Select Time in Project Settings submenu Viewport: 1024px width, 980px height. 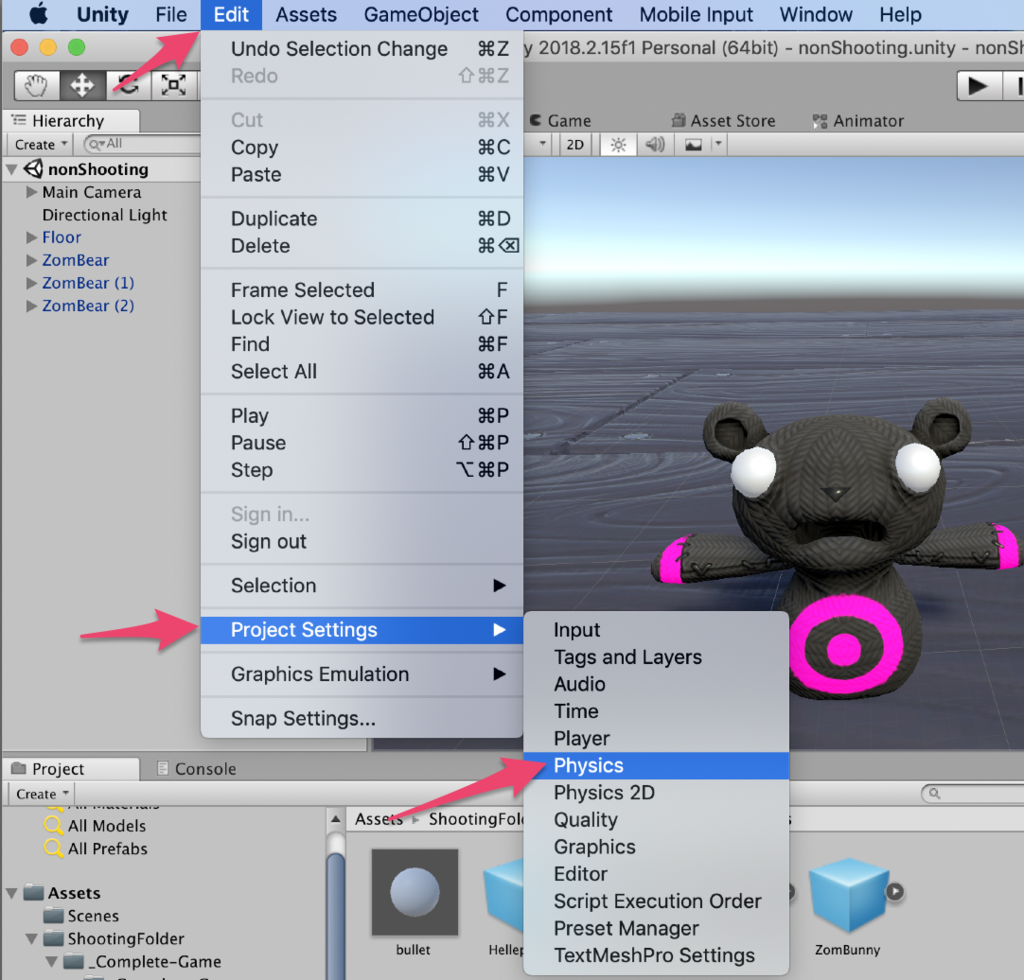pyautogui.click(x=656, y=712)
